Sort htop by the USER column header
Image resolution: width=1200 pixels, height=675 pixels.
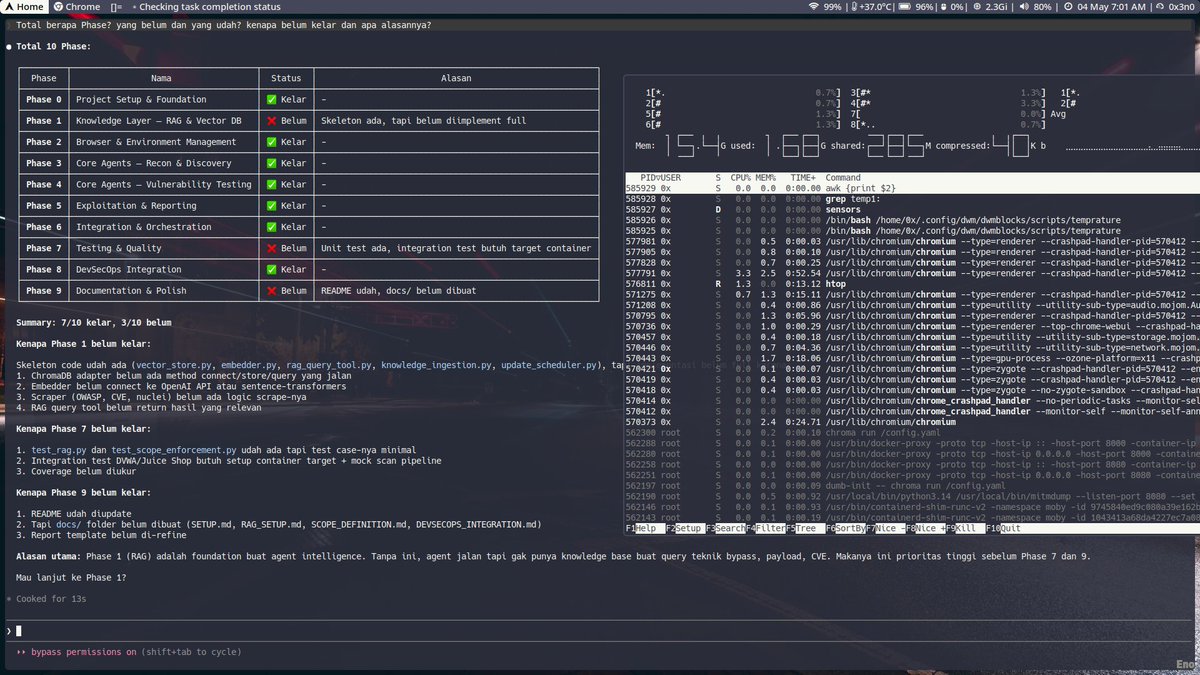coord(669,178)
